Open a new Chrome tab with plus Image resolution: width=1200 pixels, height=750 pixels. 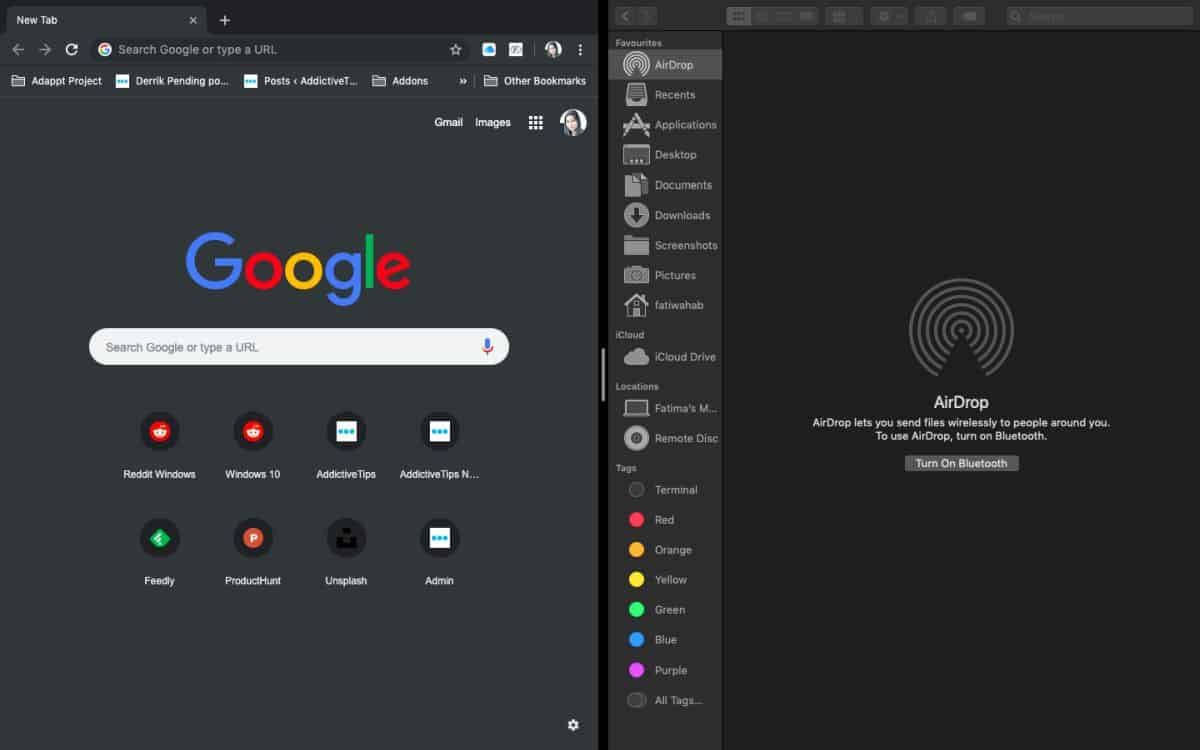[x=225, y=20]
